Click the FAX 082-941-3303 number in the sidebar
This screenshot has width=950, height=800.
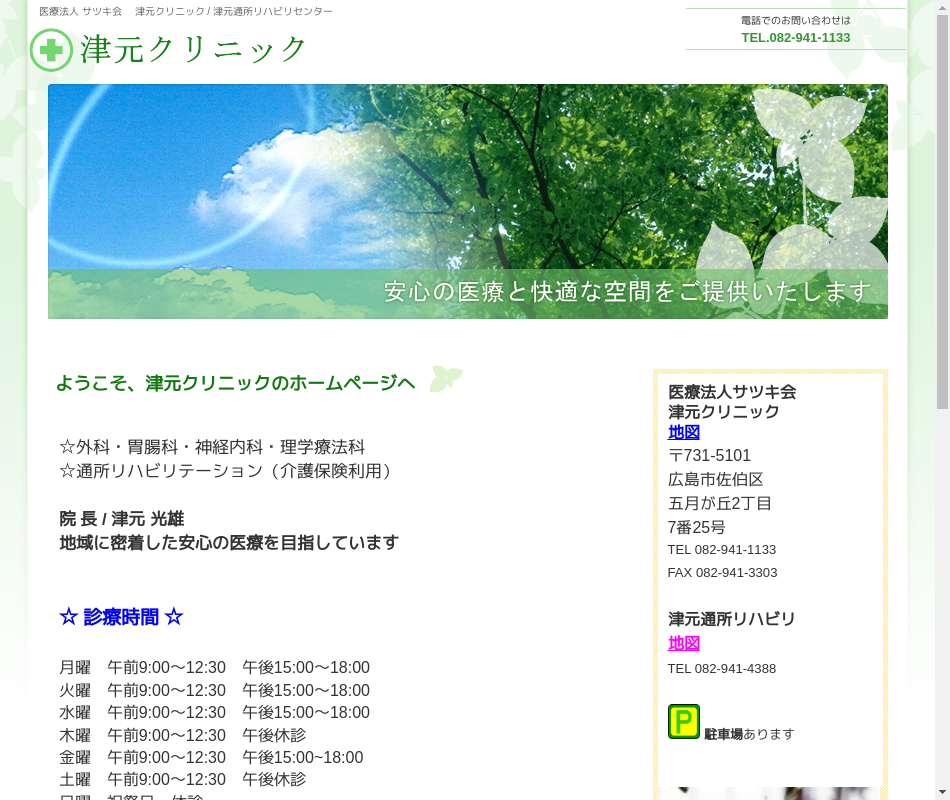point(722,573)
